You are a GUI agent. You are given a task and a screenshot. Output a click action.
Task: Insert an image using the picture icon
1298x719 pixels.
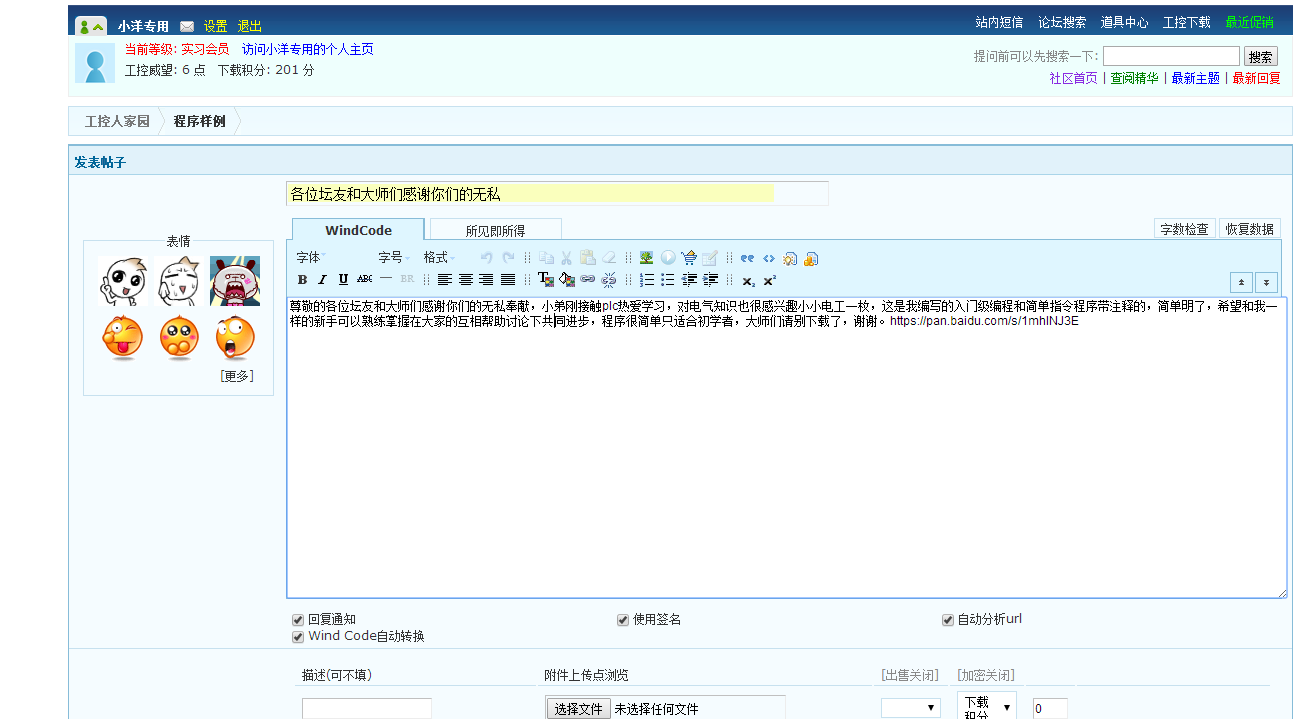point(646,258)
